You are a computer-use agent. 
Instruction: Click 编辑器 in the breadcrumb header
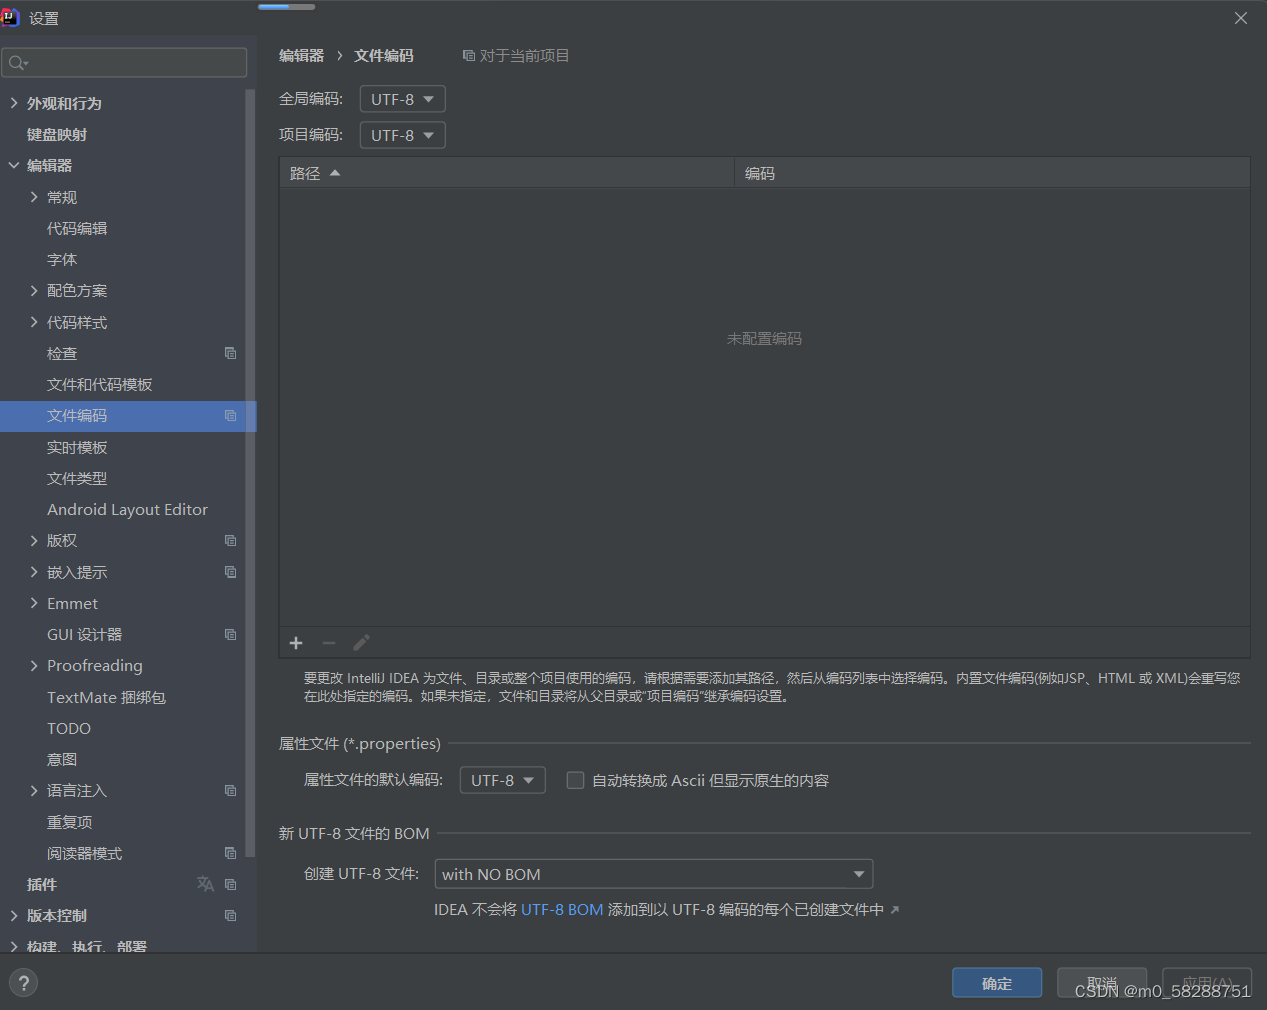(301, 55)
